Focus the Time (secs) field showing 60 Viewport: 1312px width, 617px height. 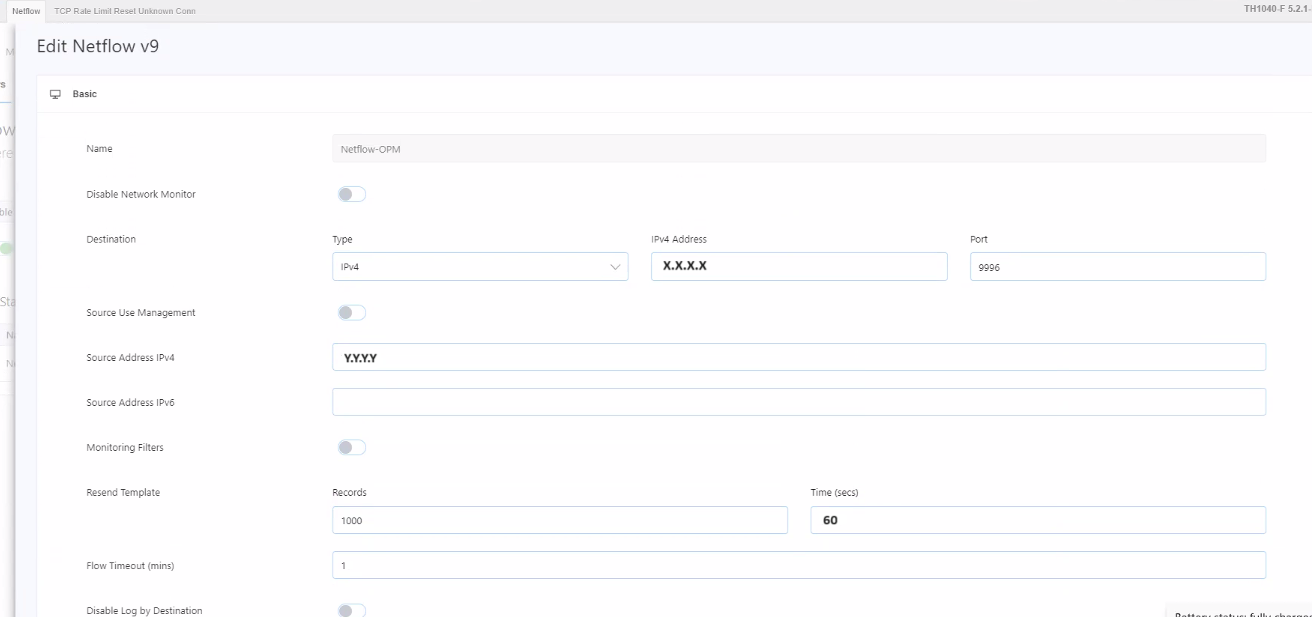click(x=1037, y=520)
